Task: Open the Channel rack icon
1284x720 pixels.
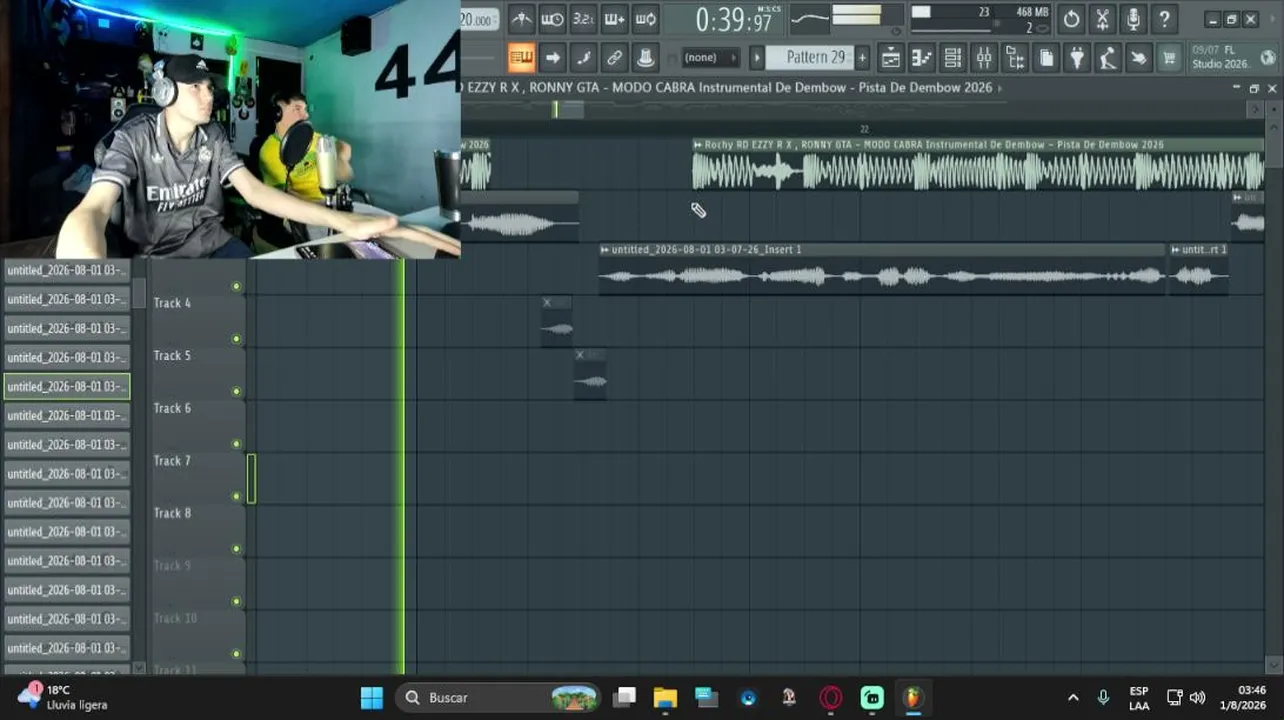Action: [952, 58]
